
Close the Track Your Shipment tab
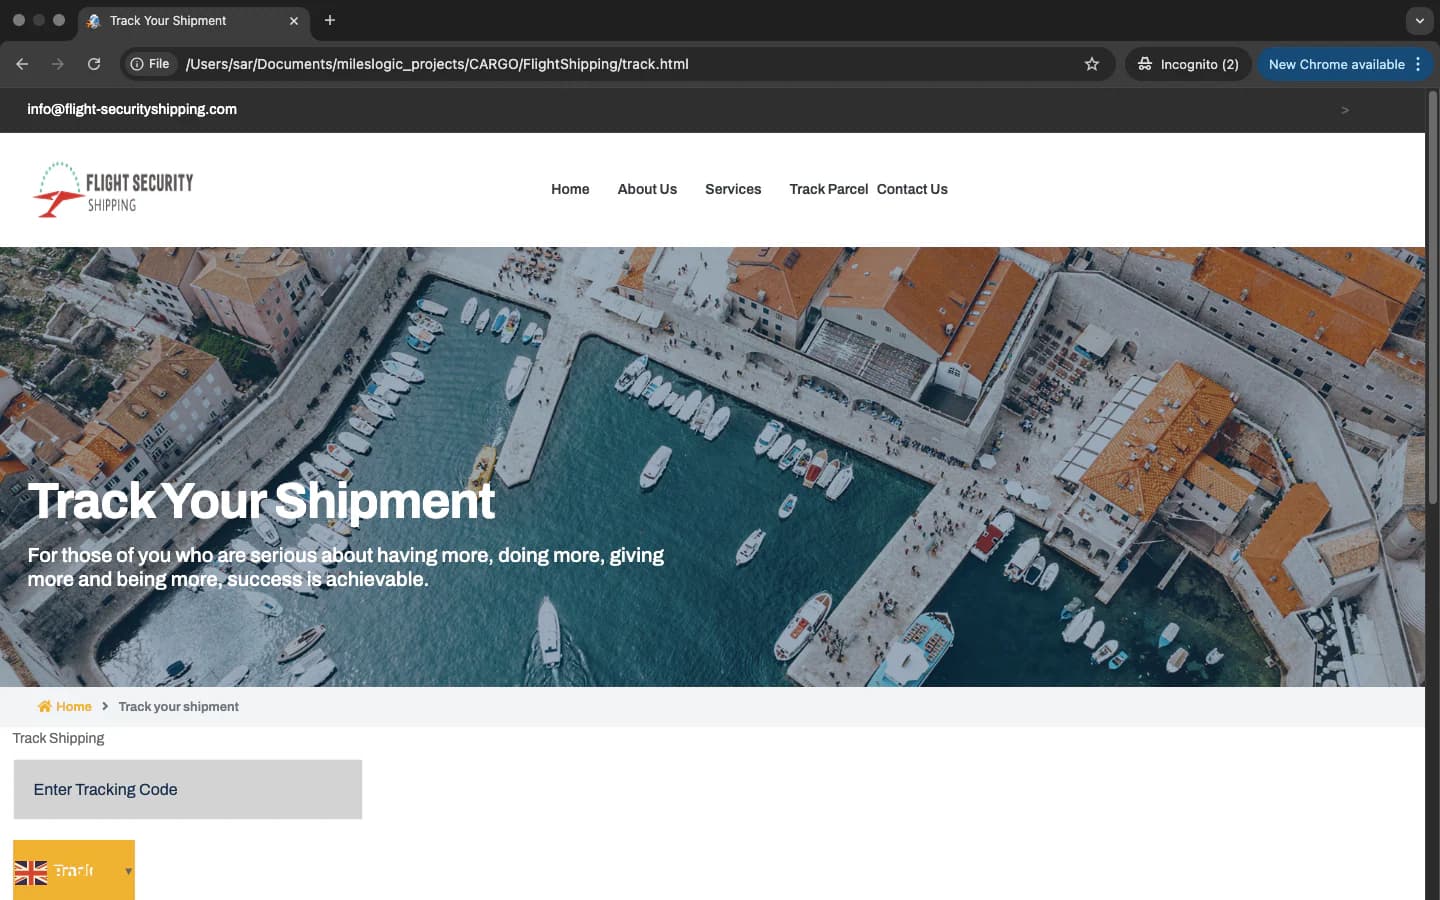click(294, 20)
